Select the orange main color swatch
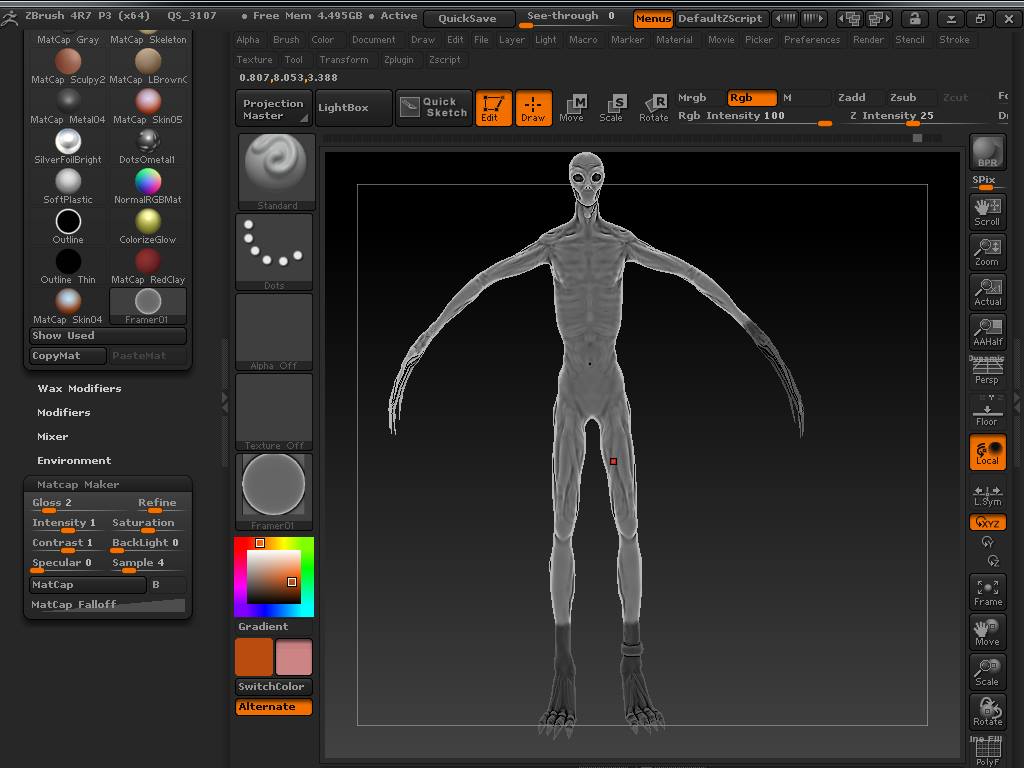 click(253, 657)
